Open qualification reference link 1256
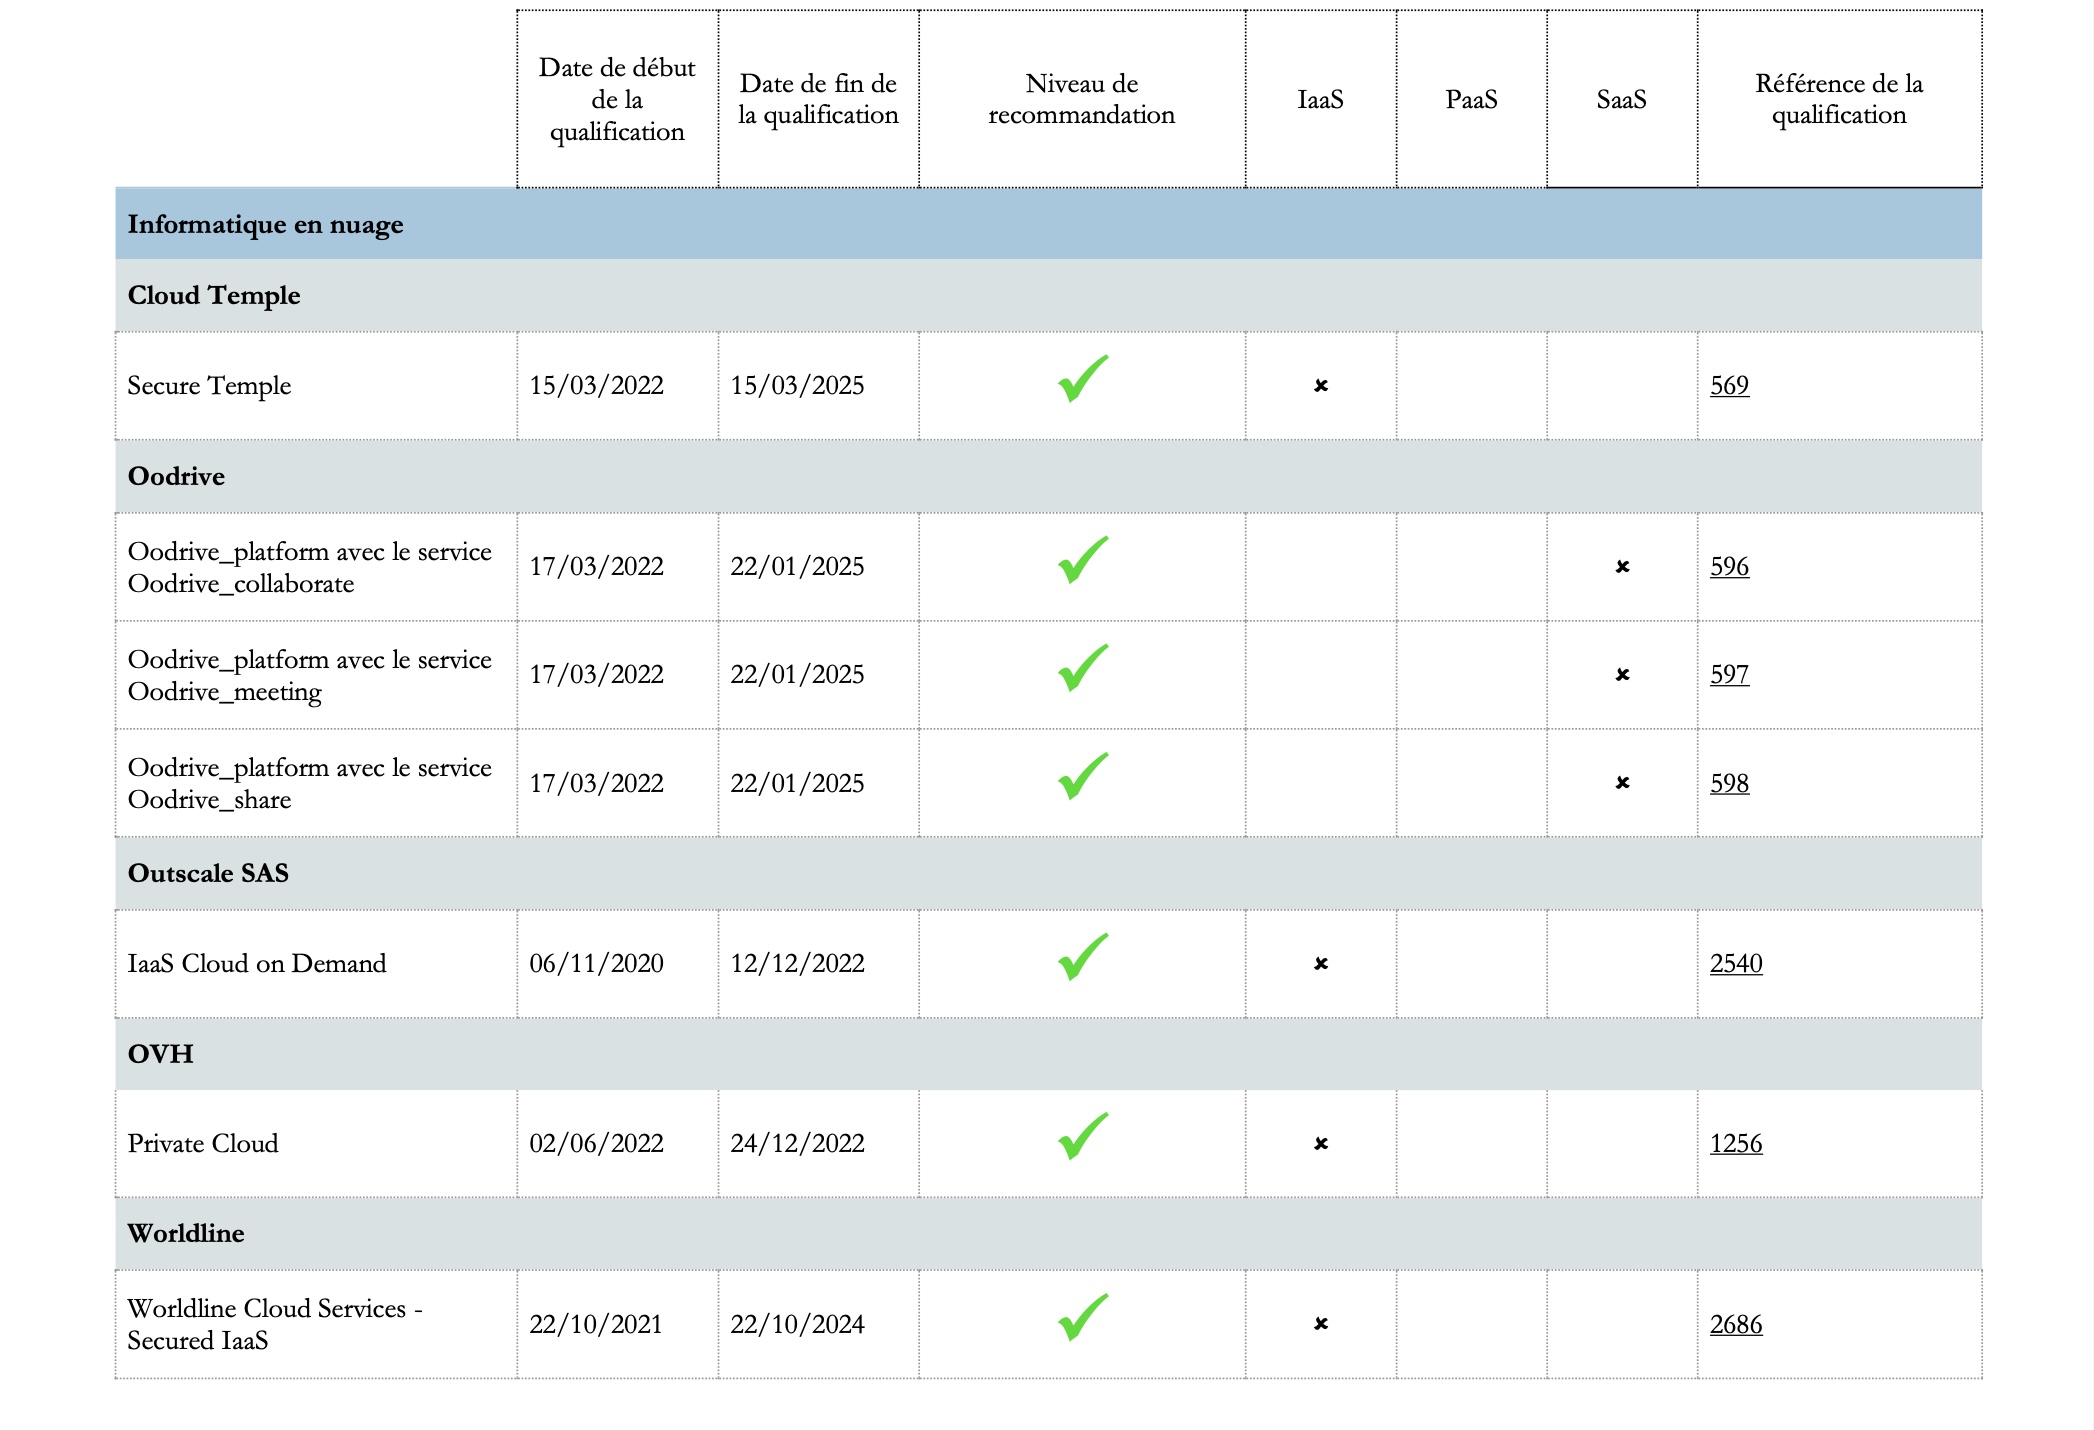The width and height of the screenshot is (2094, 1430). point(1736,1144)
